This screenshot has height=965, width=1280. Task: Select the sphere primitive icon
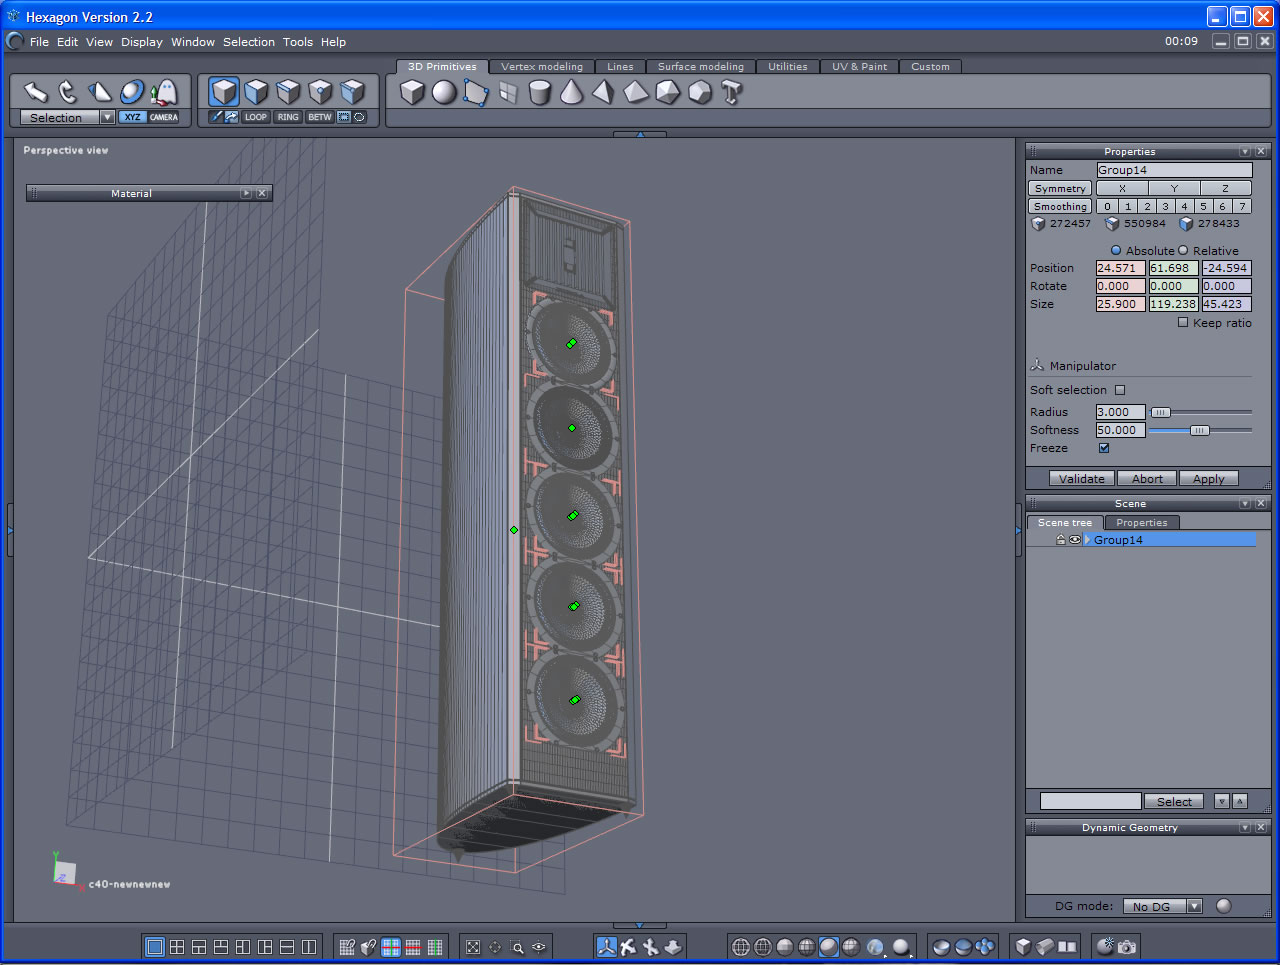(x=444, y=93)
